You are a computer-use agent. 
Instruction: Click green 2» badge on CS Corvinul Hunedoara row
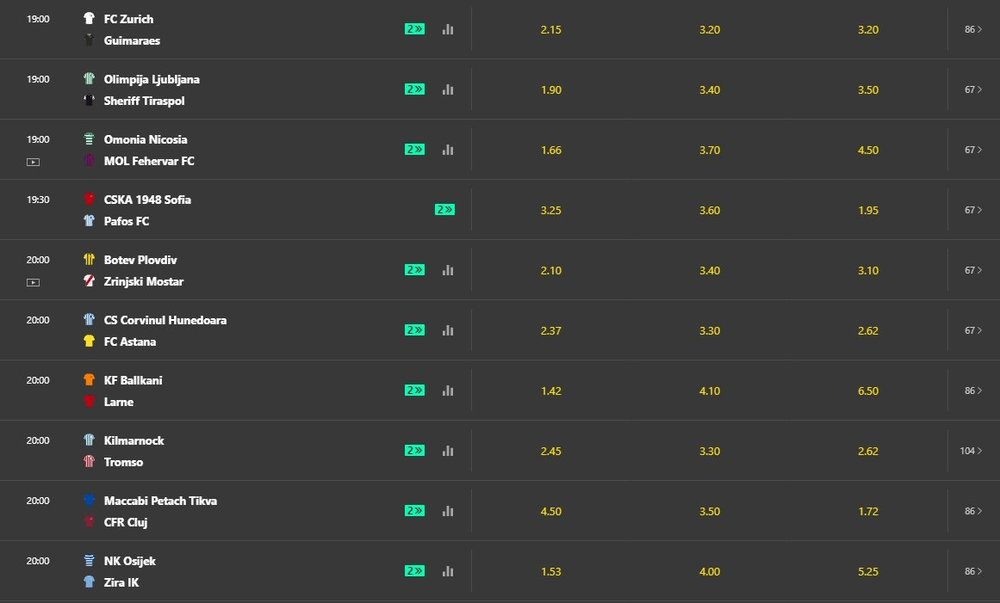(414, 330)
